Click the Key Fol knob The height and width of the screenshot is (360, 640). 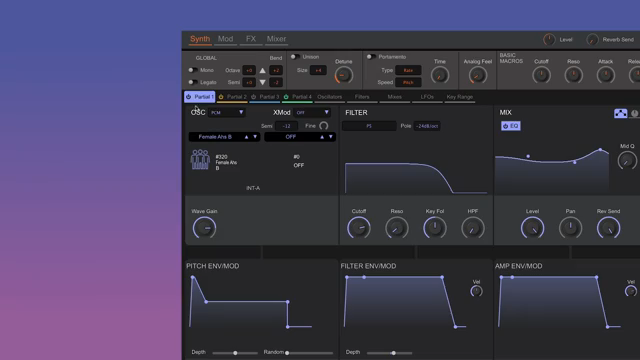tap(435, 228)
